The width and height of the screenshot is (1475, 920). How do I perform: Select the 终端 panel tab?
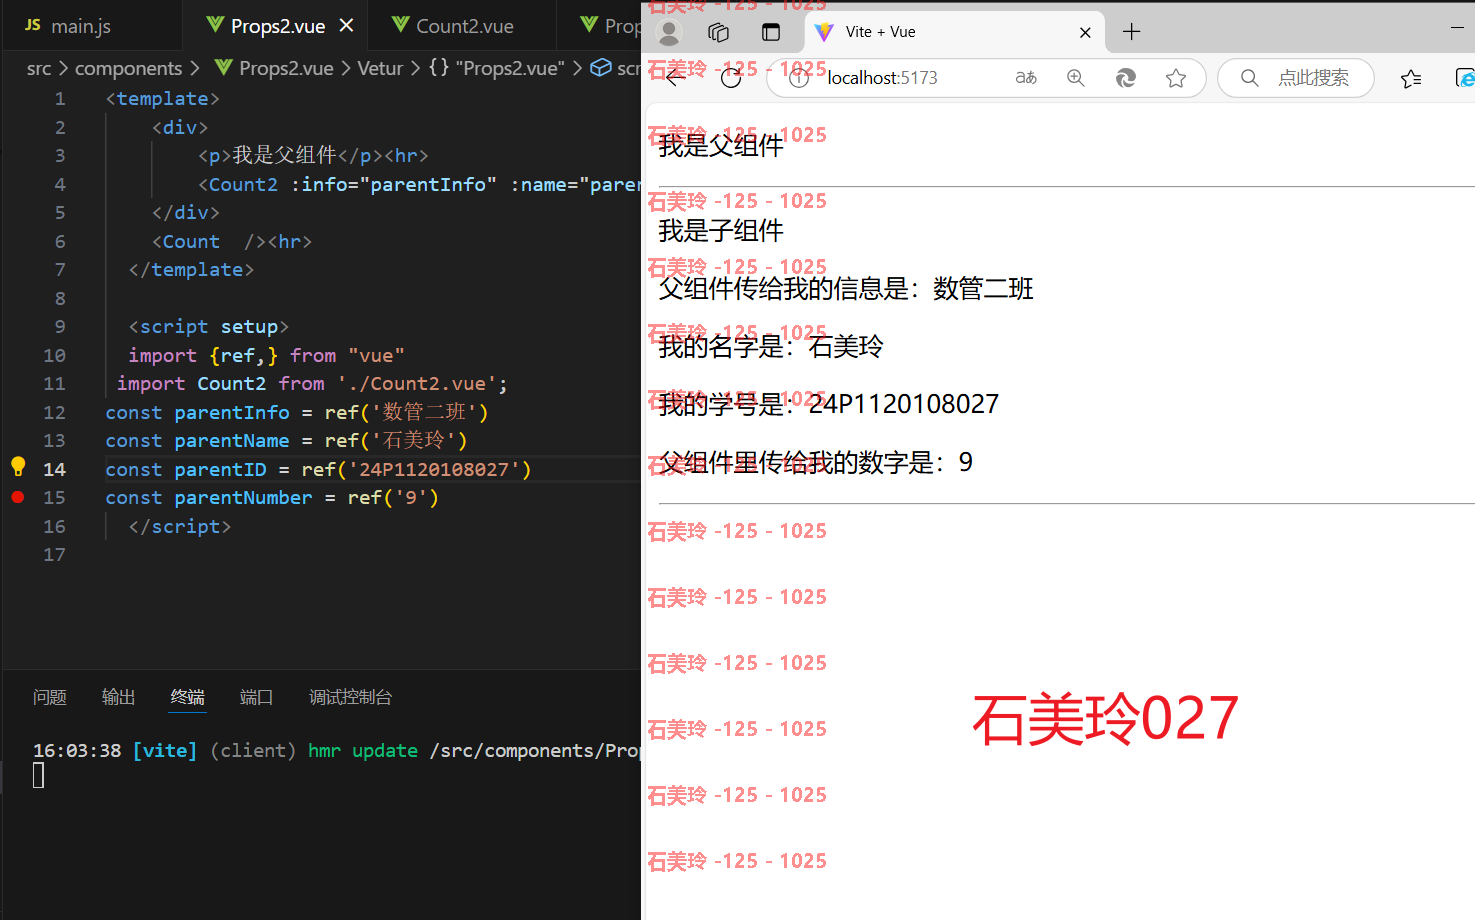coord(187,697)
